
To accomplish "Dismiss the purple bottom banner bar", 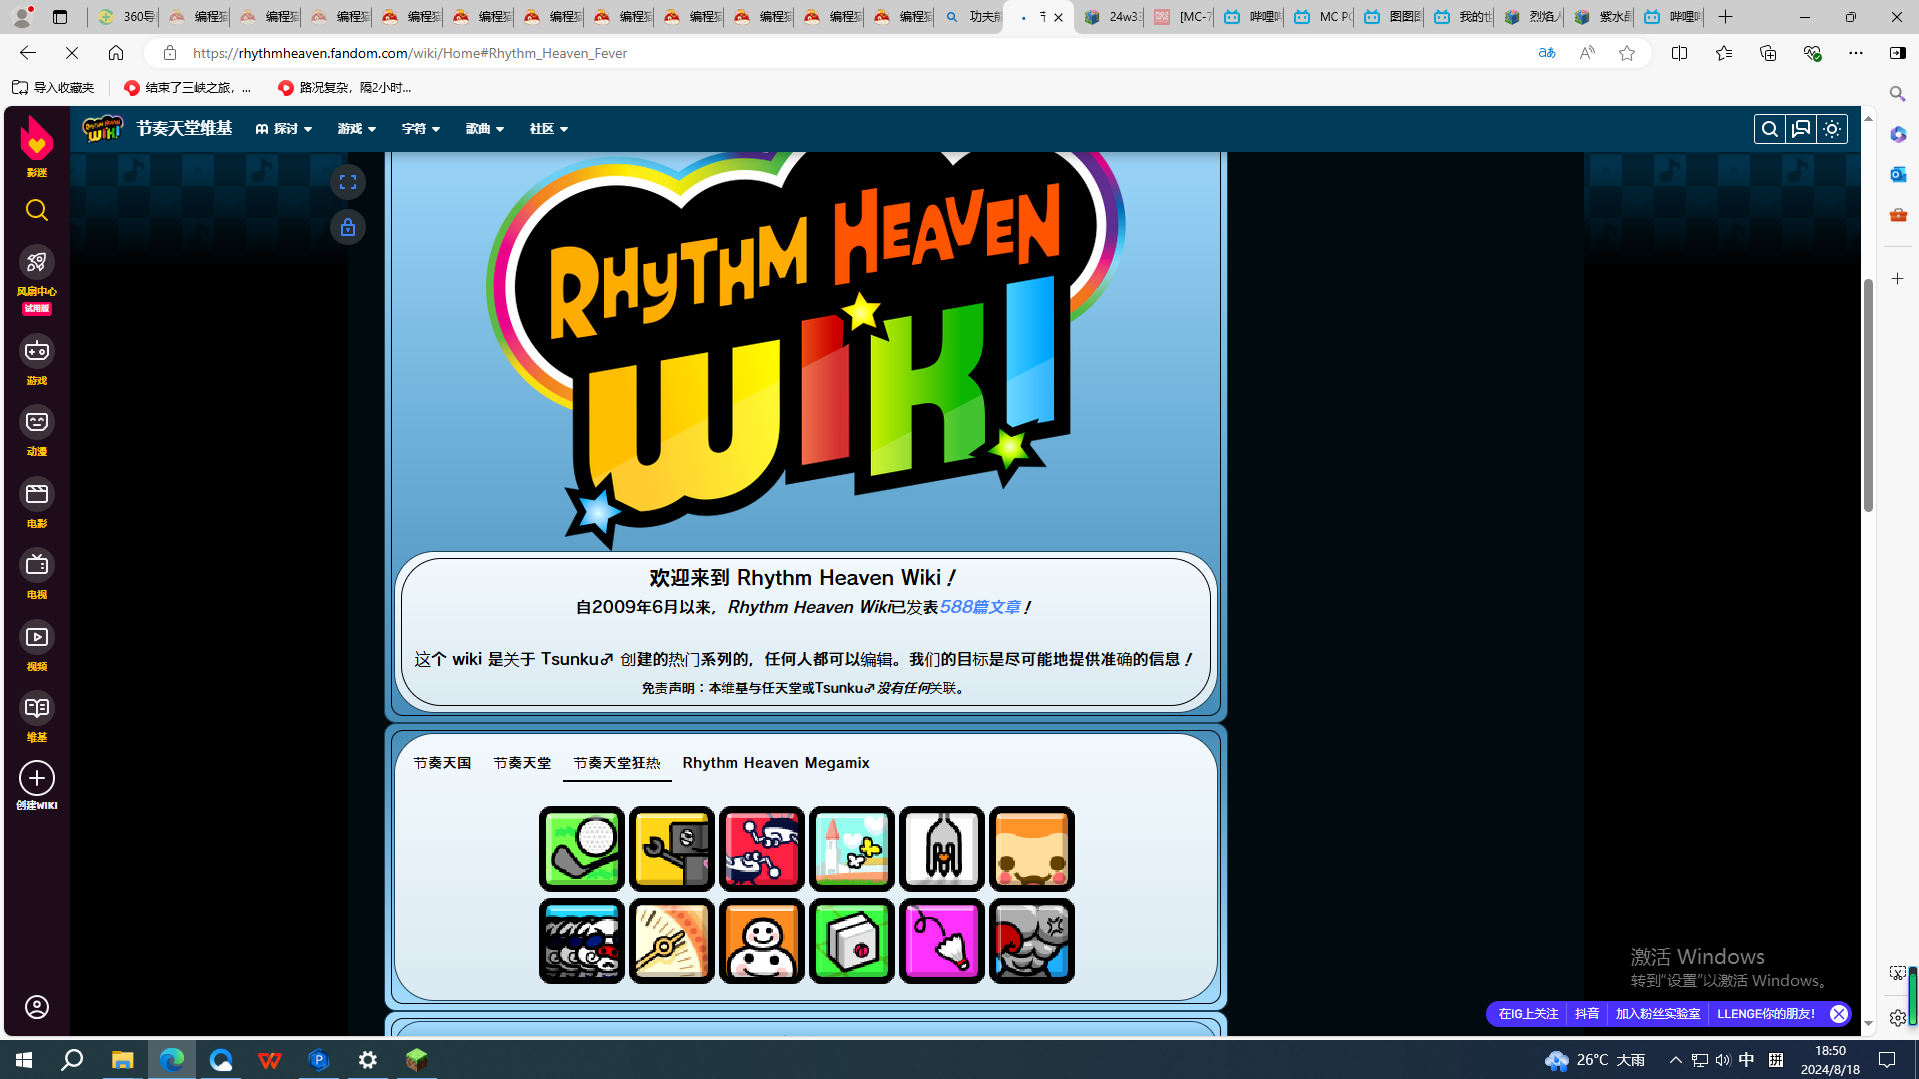I will tap(1839, 1014).
